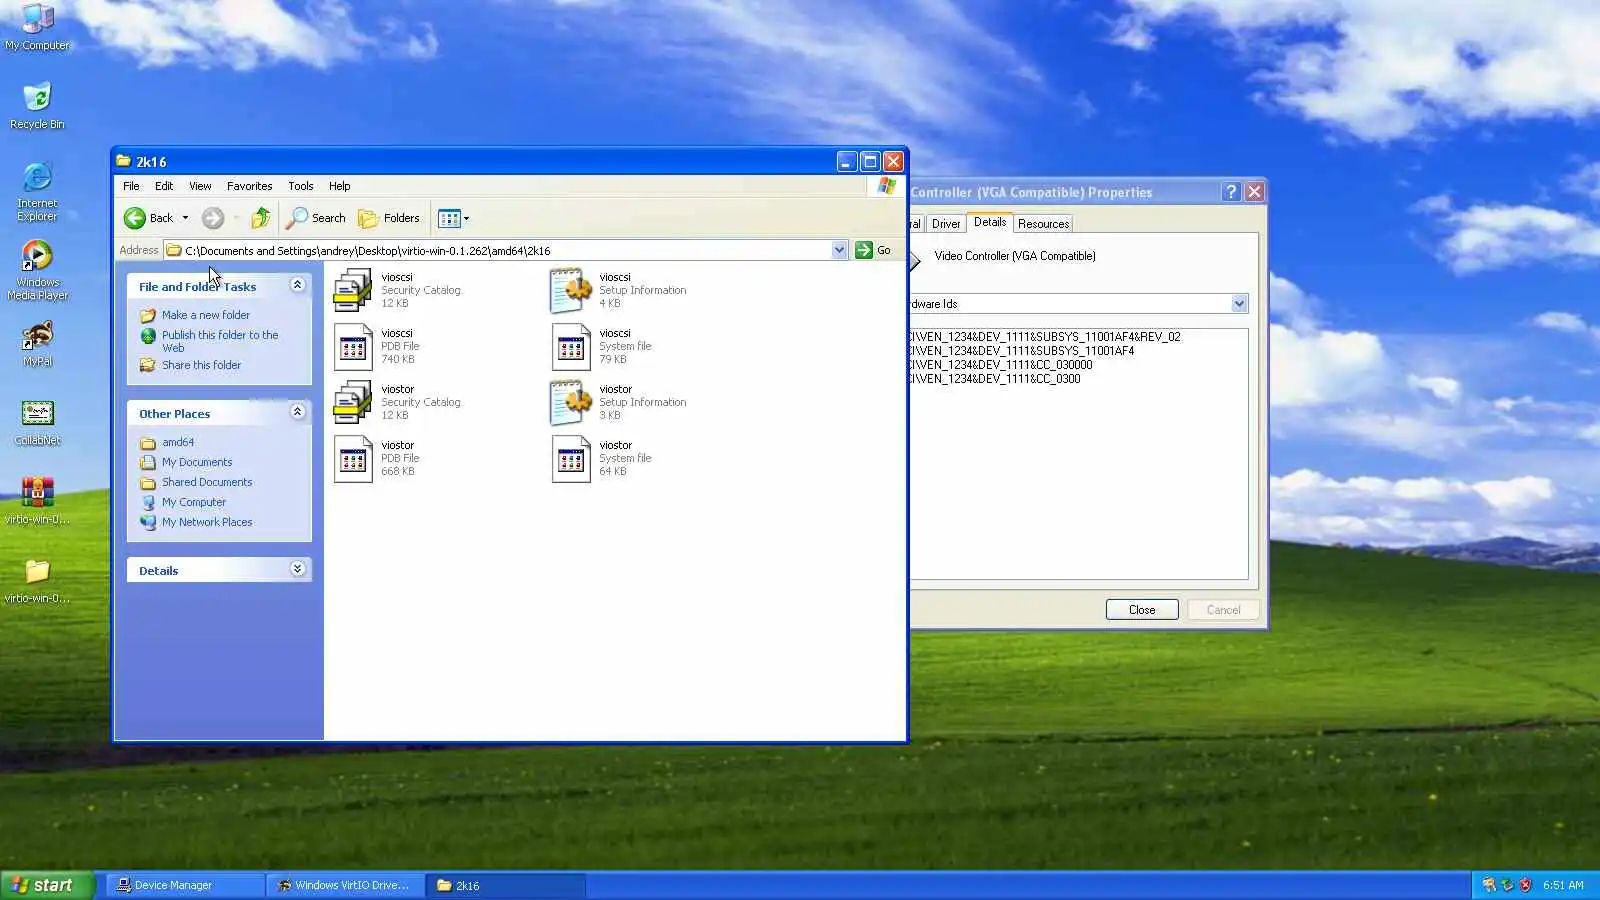
Task: Click the Go button
Action: click(874, 250)
